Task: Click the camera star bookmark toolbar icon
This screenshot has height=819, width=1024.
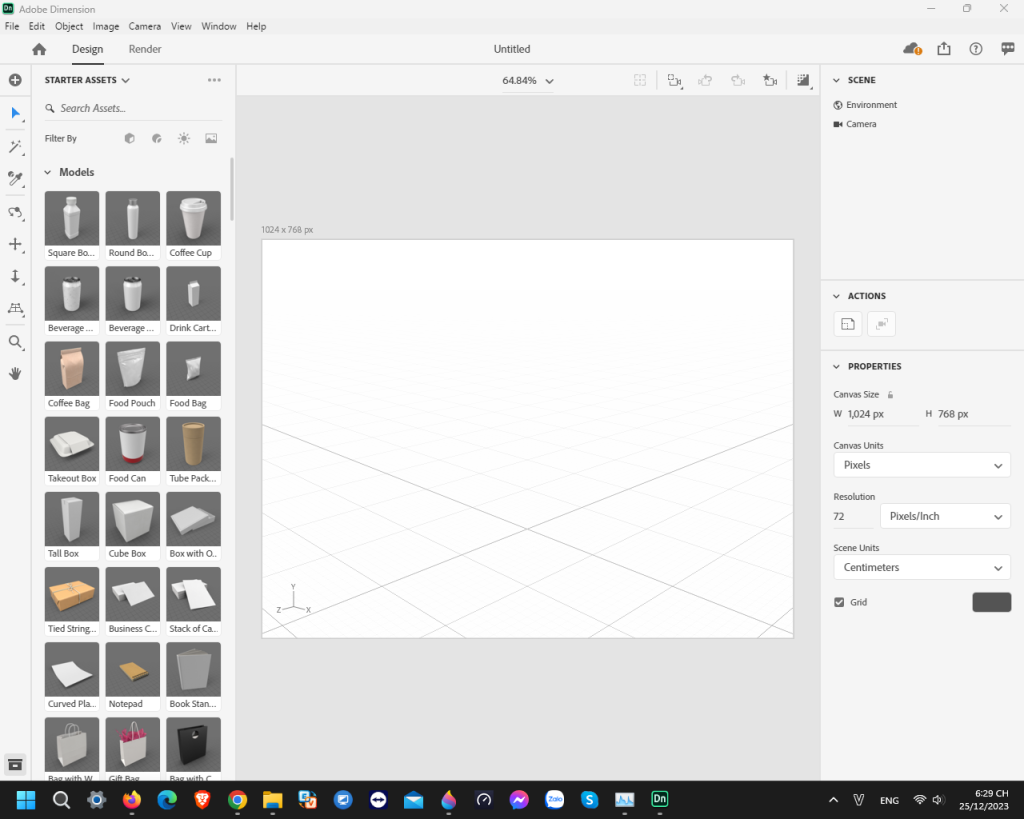Action: 770,80
